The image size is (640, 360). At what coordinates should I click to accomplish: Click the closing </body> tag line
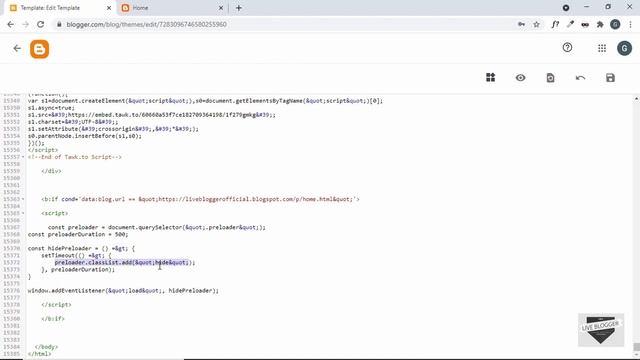(x=46, y=347)
